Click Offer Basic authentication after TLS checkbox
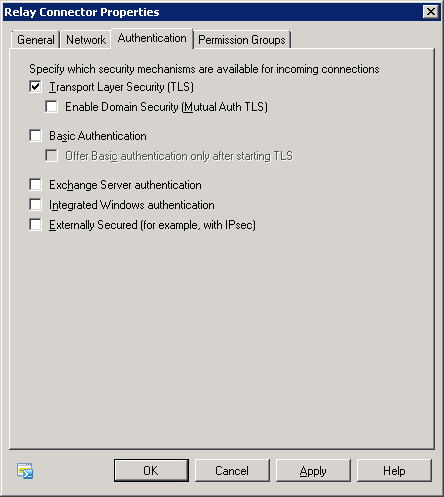This screenshot has height=497, width=444. (x=51, y=156)
